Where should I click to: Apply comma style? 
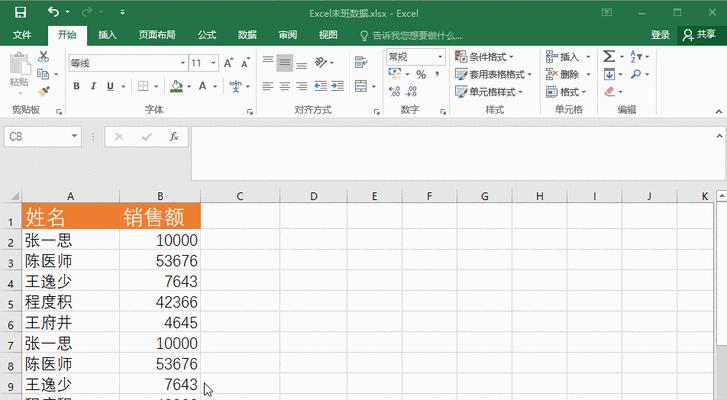(437, 74)
